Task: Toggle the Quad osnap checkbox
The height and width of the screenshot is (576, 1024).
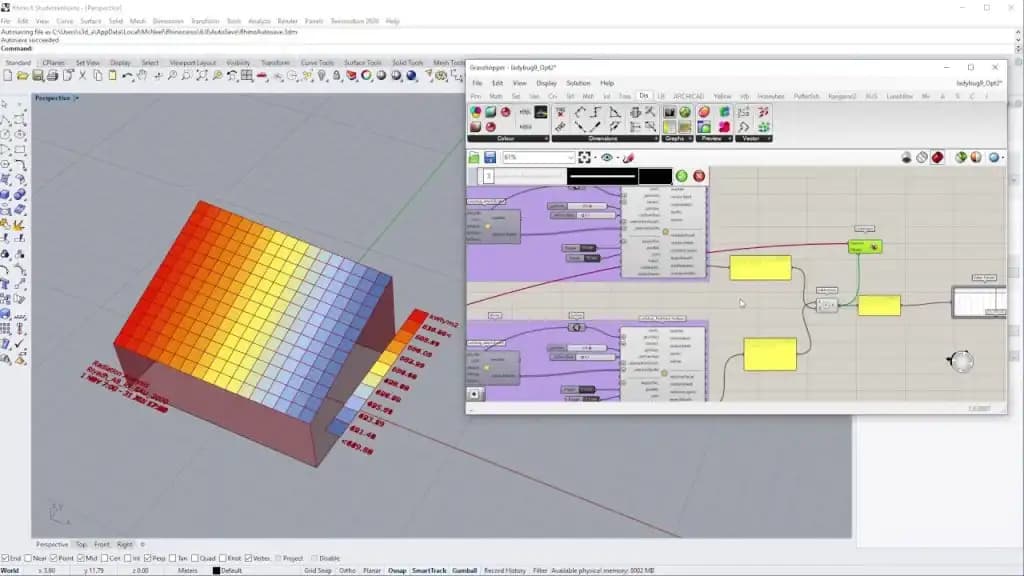Action: [195, 558]
